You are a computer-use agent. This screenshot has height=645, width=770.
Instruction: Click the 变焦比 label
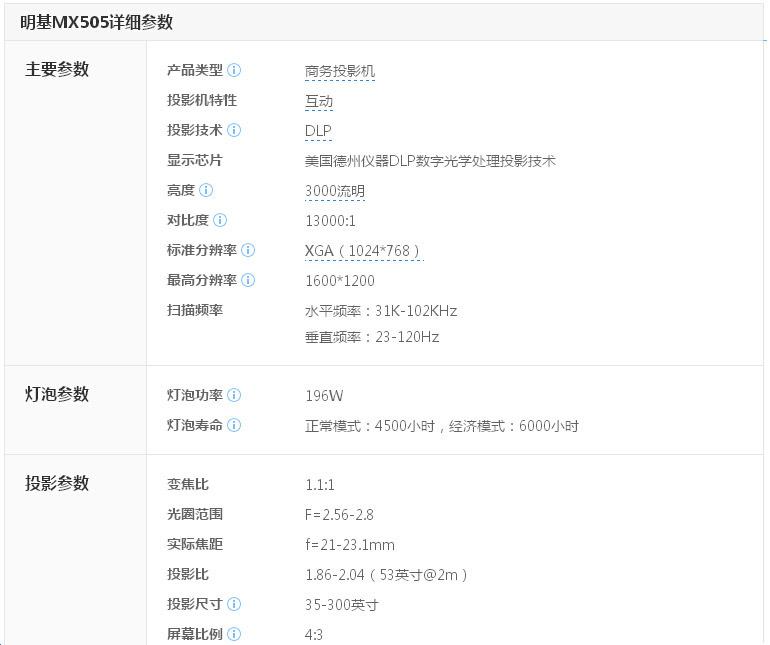point(188,484)
